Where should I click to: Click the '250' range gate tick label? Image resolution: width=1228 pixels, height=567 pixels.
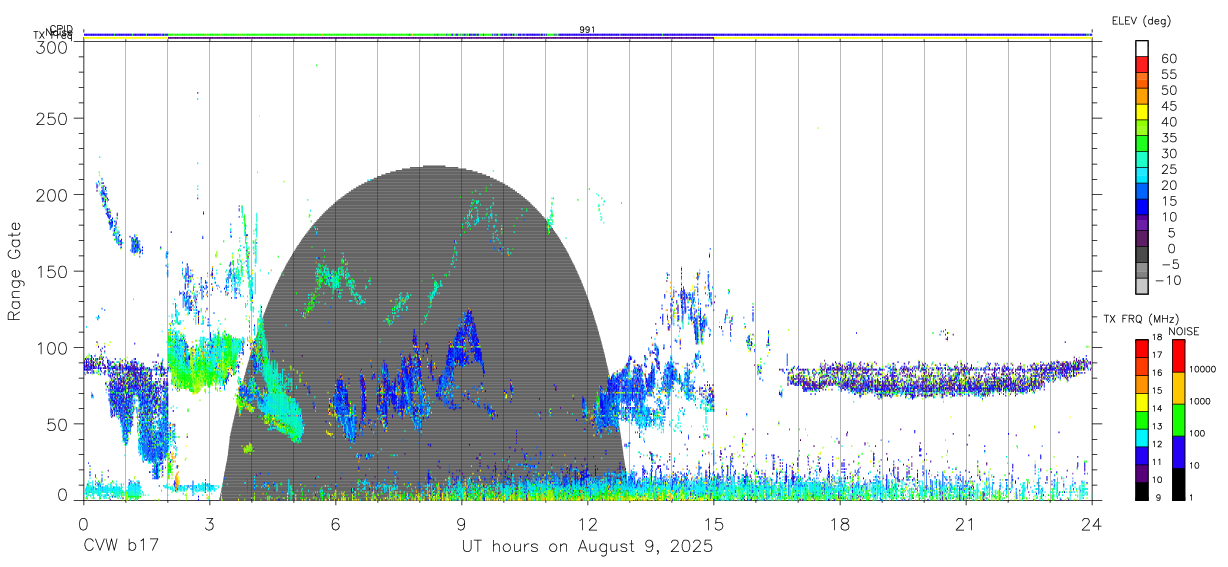[x=52, y=119]
